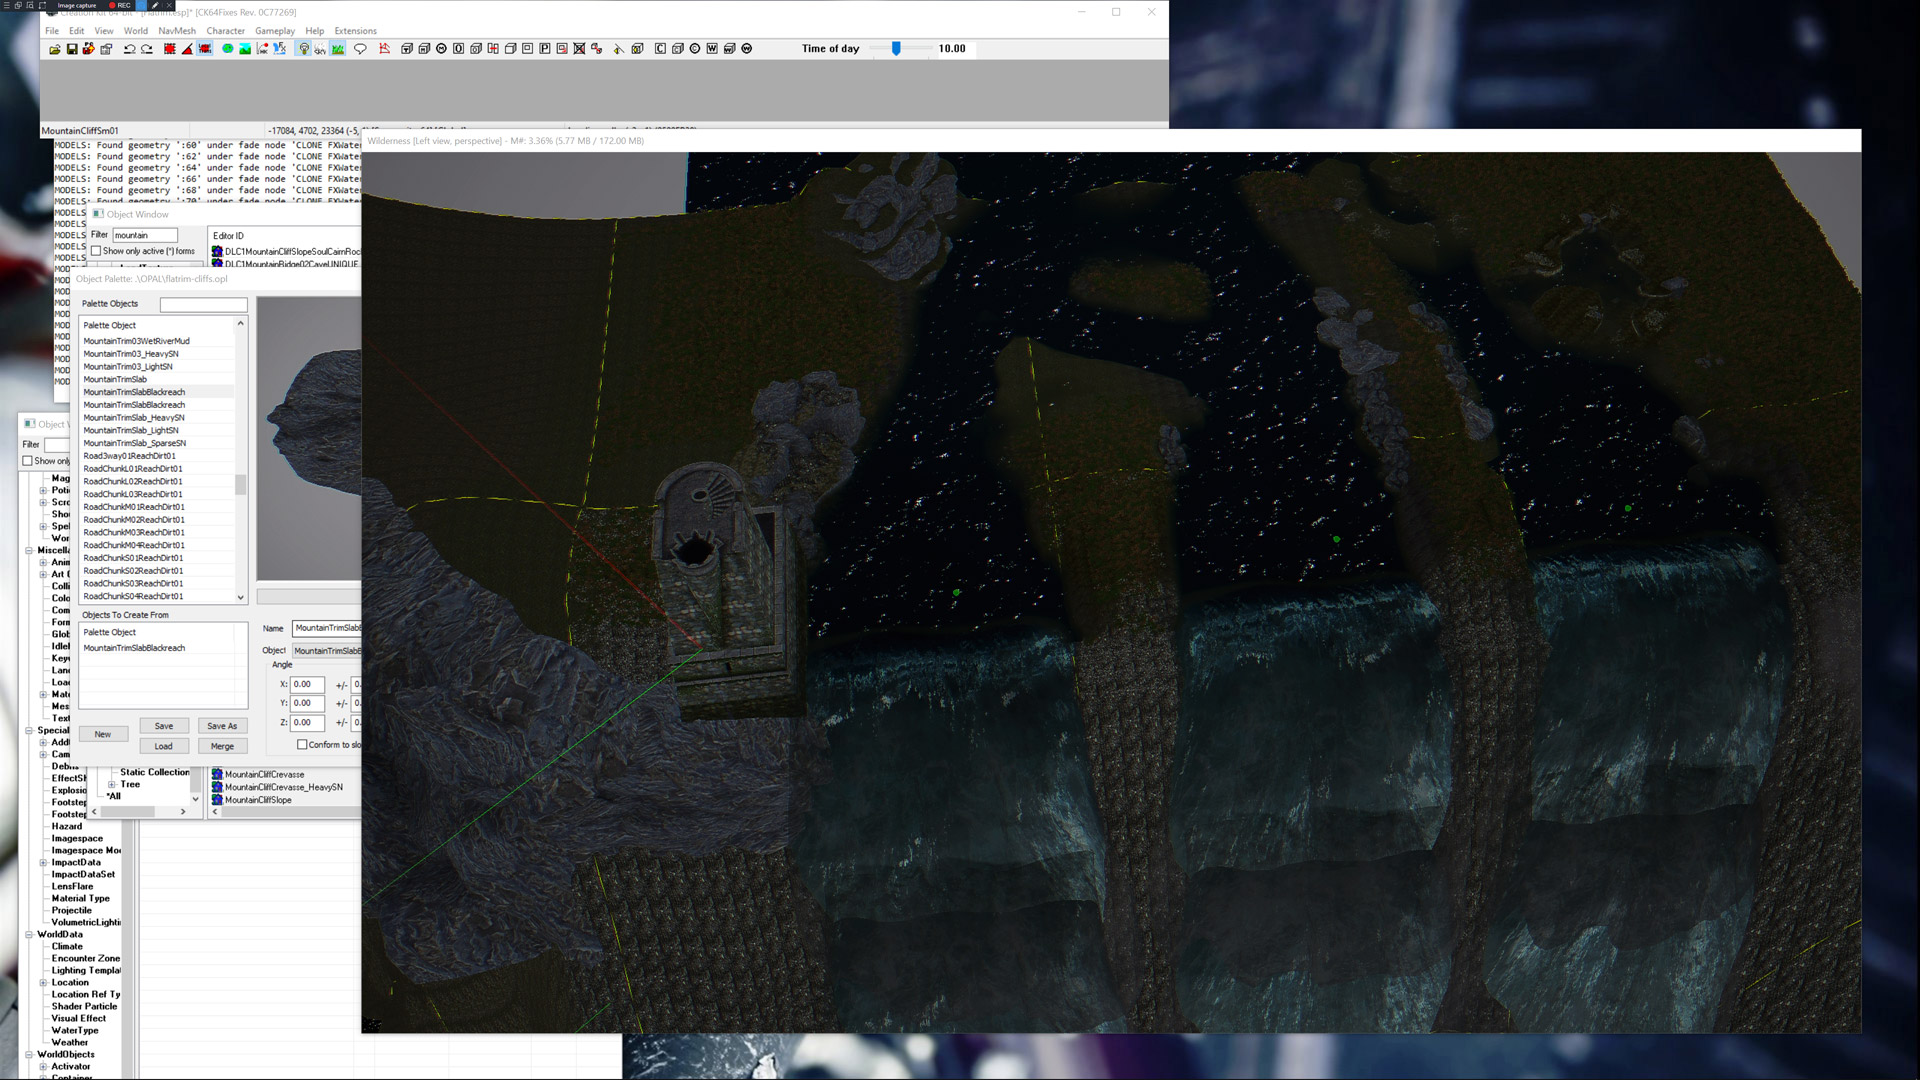Image resolution: width=1920 pixels, height=1080 pixels.
Task: Check the 'Conform to slope' checkbox
Action: coord(302,745)
